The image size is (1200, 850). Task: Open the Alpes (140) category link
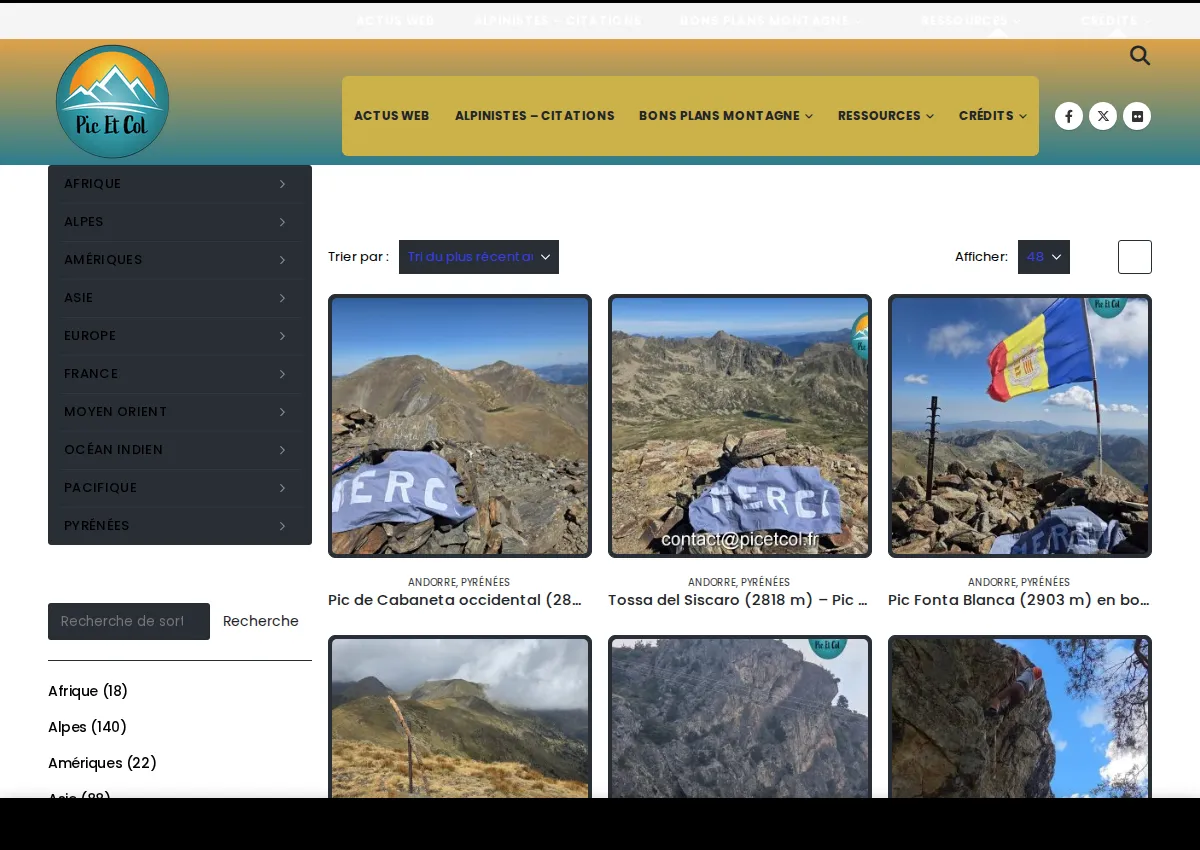pos(87,727)
